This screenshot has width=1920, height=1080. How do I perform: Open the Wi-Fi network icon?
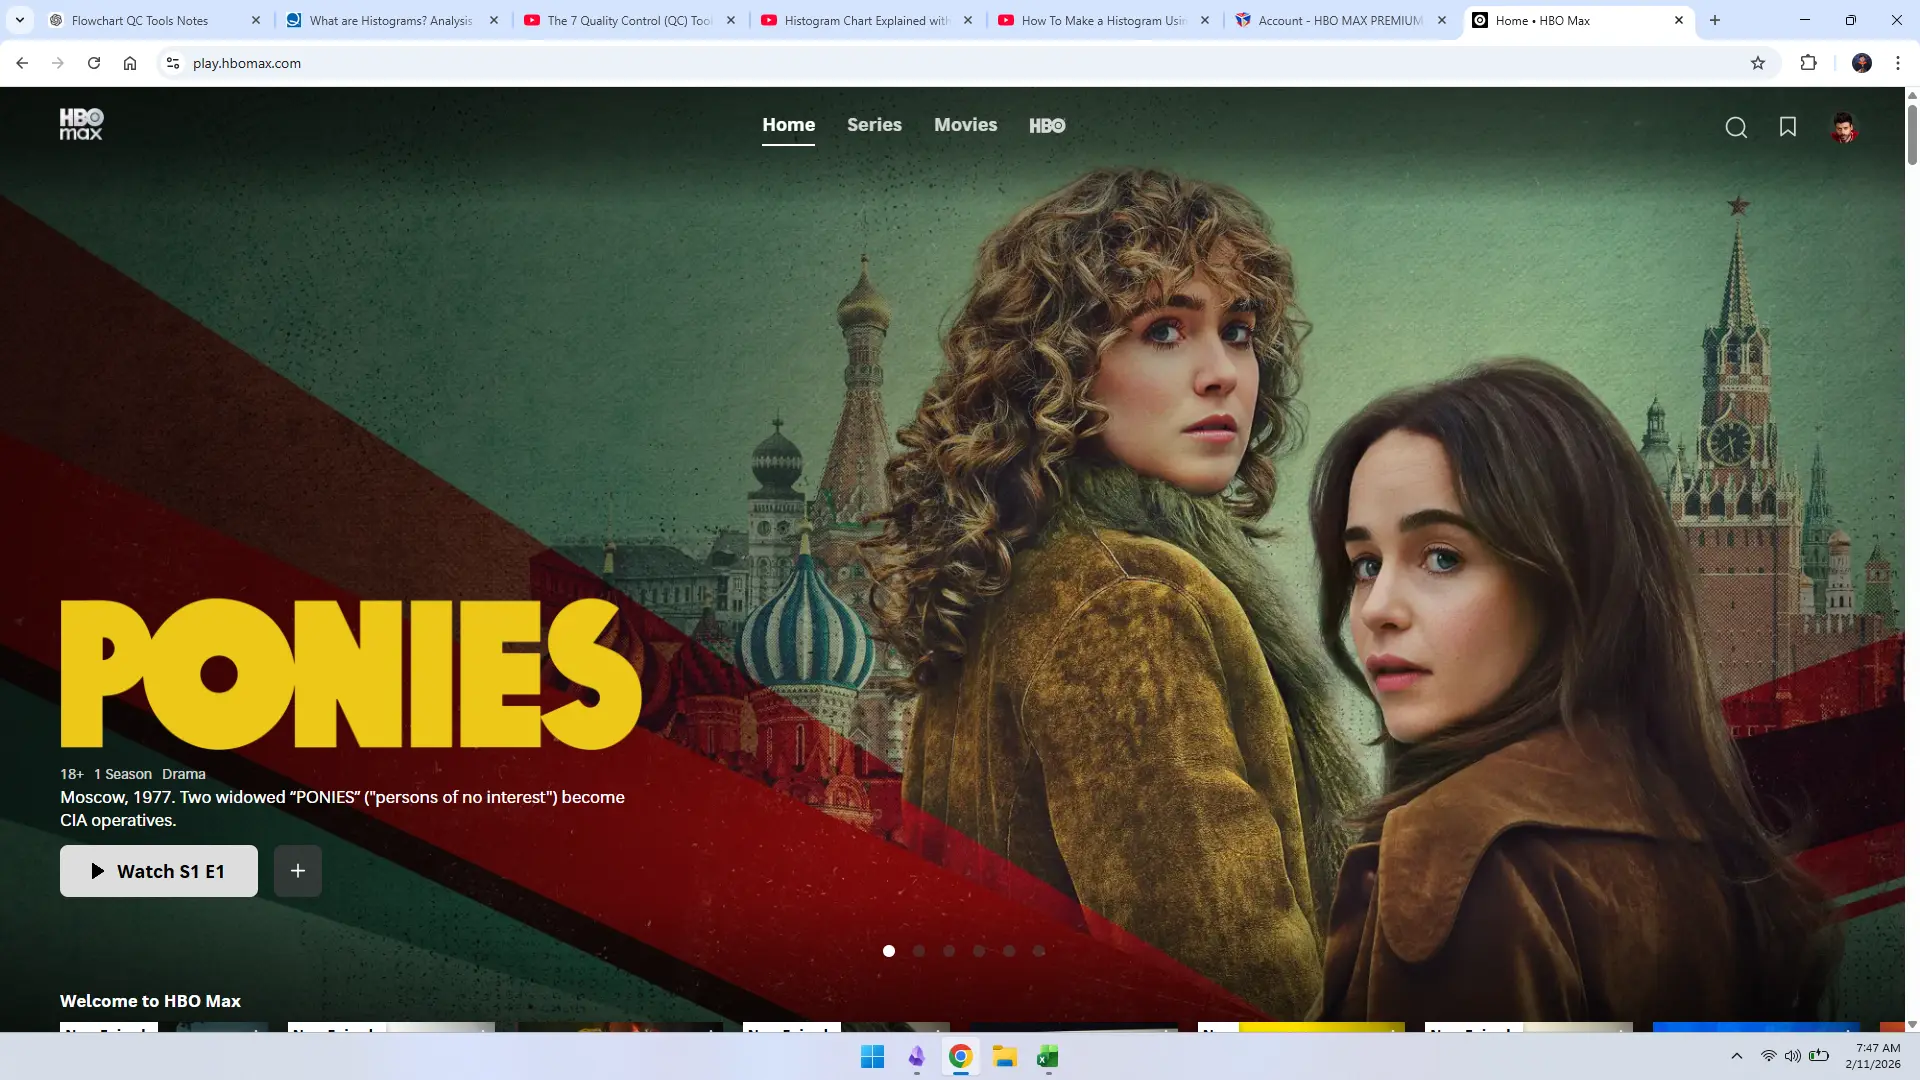tap(1769, 1056)
